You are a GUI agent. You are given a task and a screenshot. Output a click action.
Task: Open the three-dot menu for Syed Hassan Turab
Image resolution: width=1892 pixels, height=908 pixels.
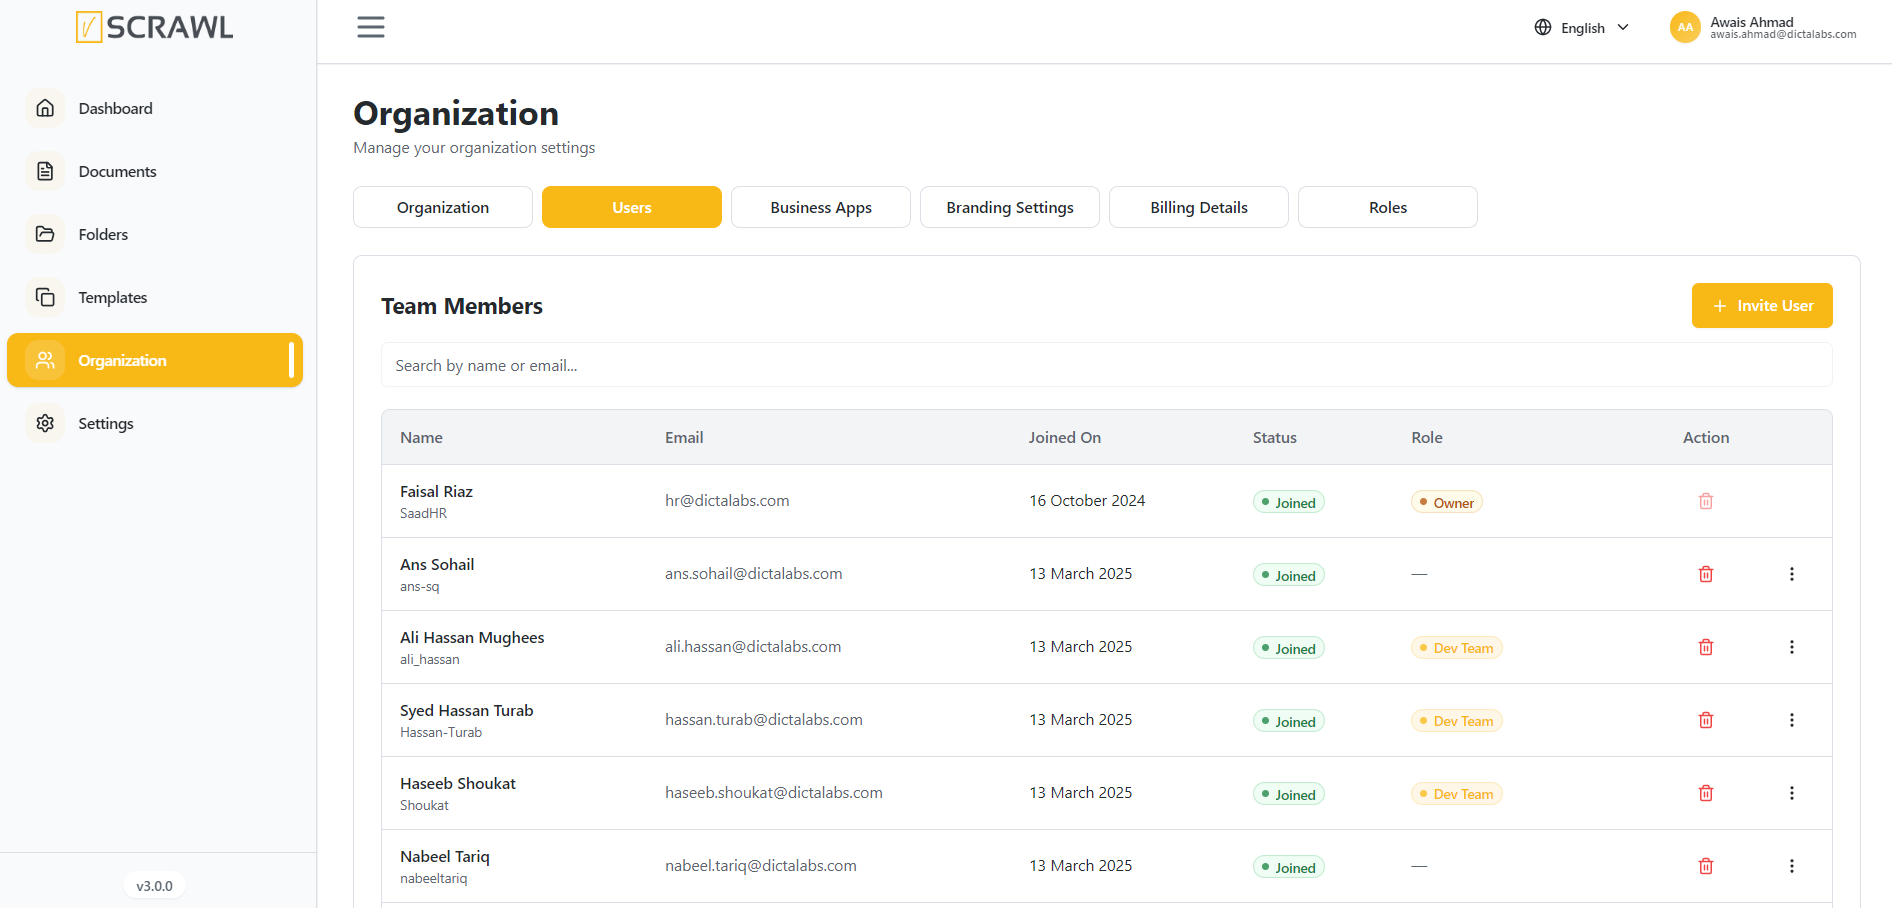click(1792, 720)
